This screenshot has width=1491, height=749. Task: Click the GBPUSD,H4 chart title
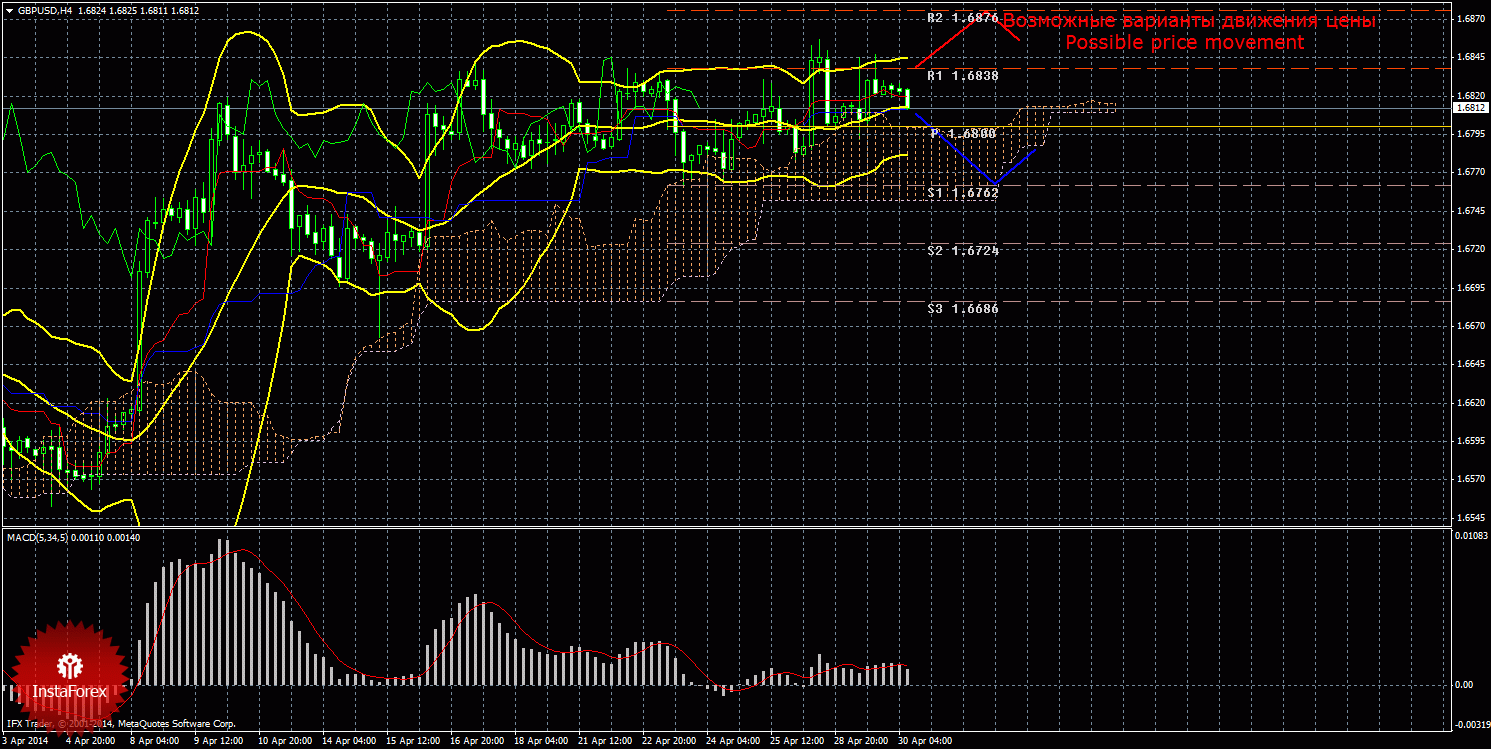pos(44,10)
